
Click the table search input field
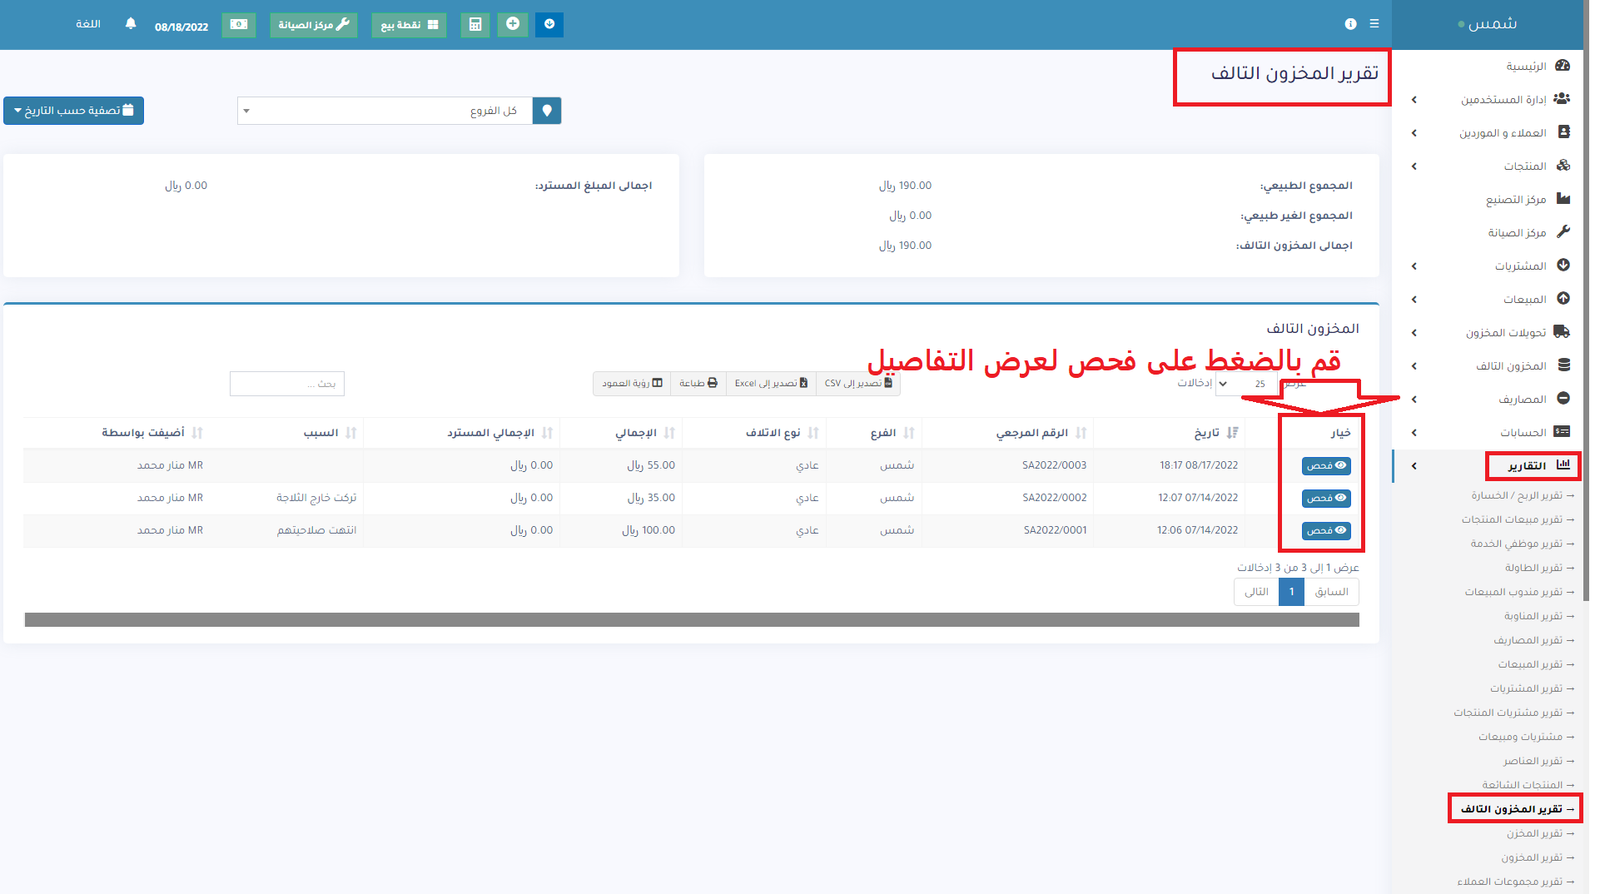click(287, 384)
